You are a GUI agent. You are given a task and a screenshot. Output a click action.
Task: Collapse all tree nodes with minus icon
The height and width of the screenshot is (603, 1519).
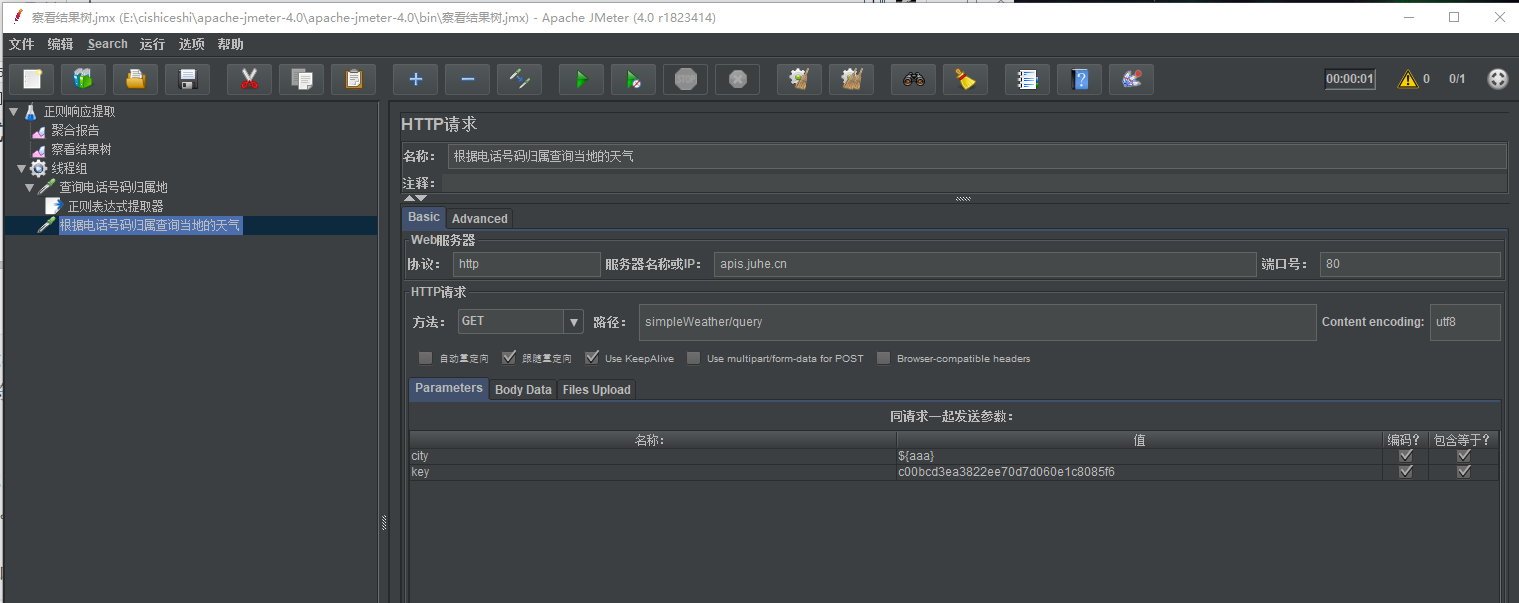tap(467, 79)
